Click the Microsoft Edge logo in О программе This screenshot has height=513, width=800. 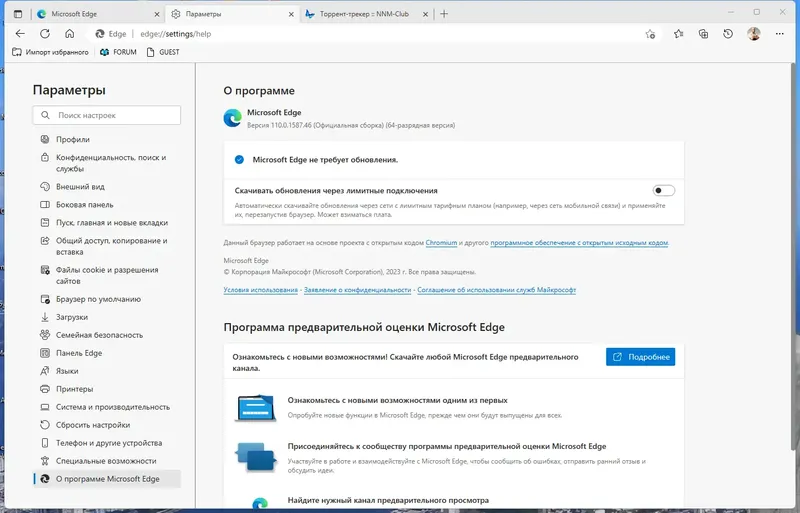[233, 118]
